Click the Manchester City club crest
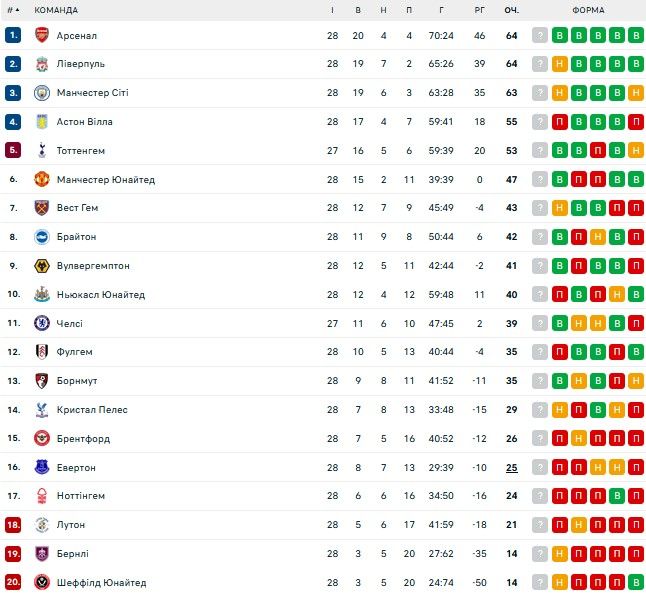The image size is (646, 596). coord(42,93)
